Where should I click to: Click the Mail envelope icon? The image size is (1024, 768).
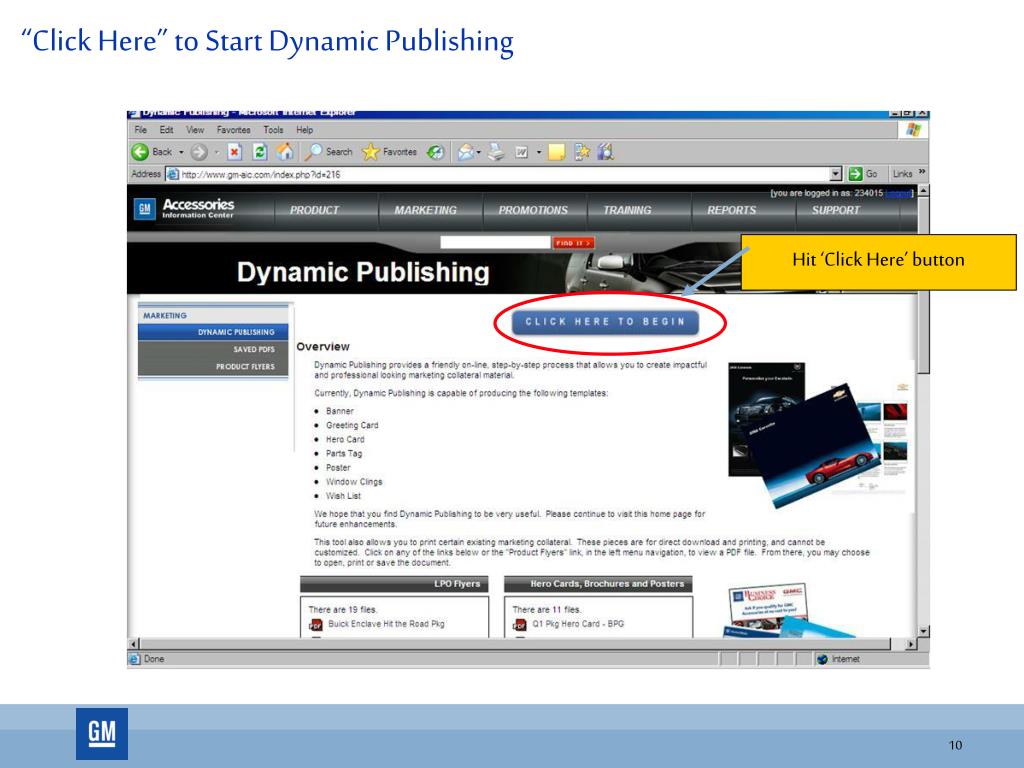tap(465, 152)
